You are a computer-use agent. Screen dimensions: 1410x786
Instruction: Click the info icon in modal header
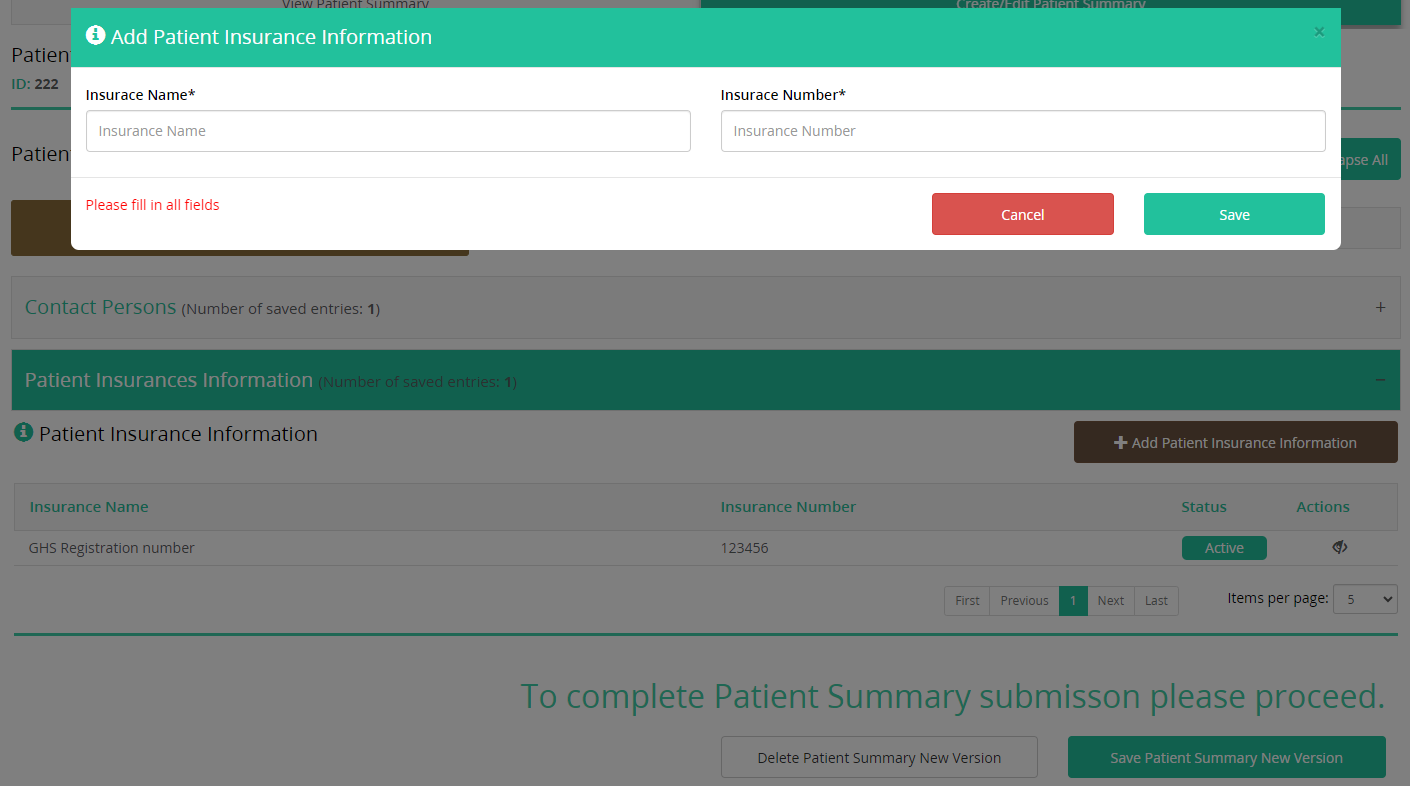96,36
